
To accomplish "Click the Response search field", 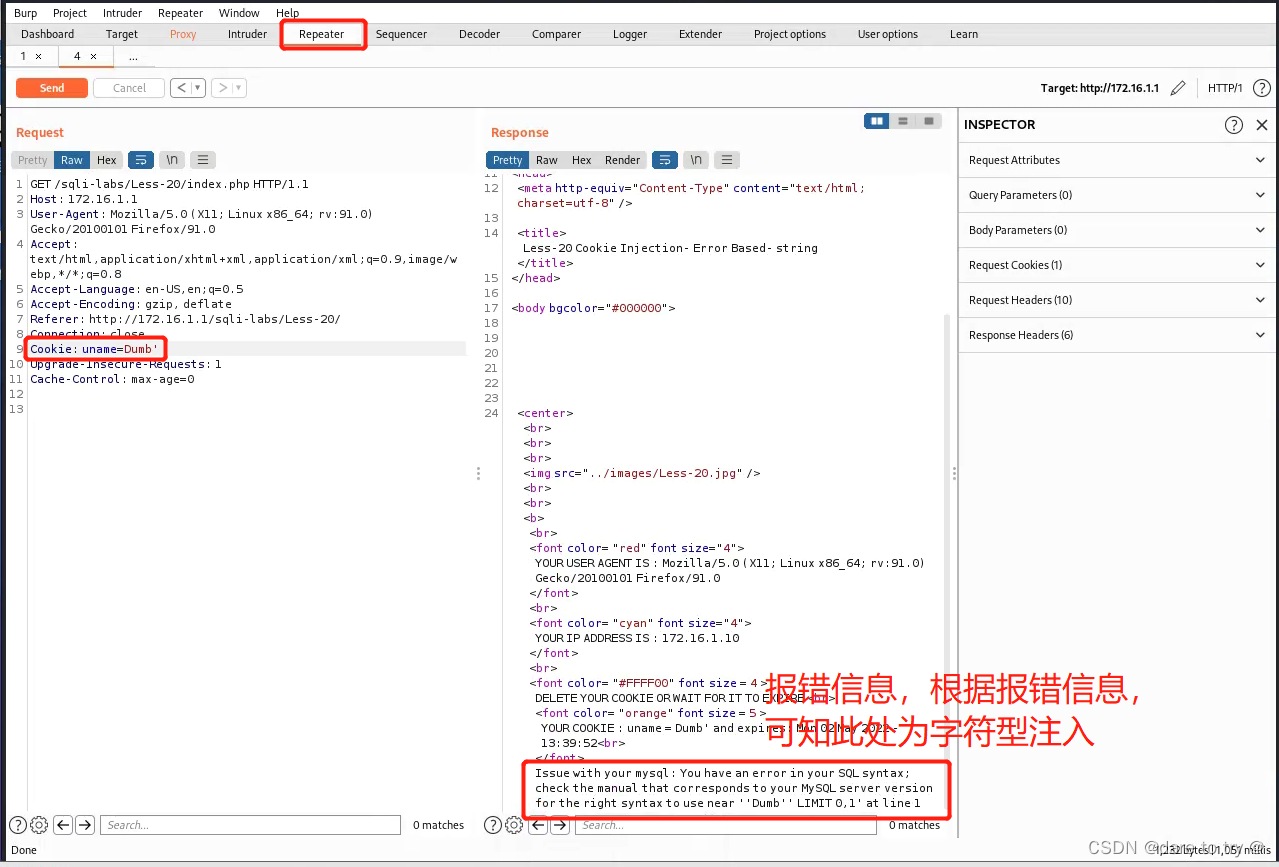I will pyautogui.click(x=725, y=824).
